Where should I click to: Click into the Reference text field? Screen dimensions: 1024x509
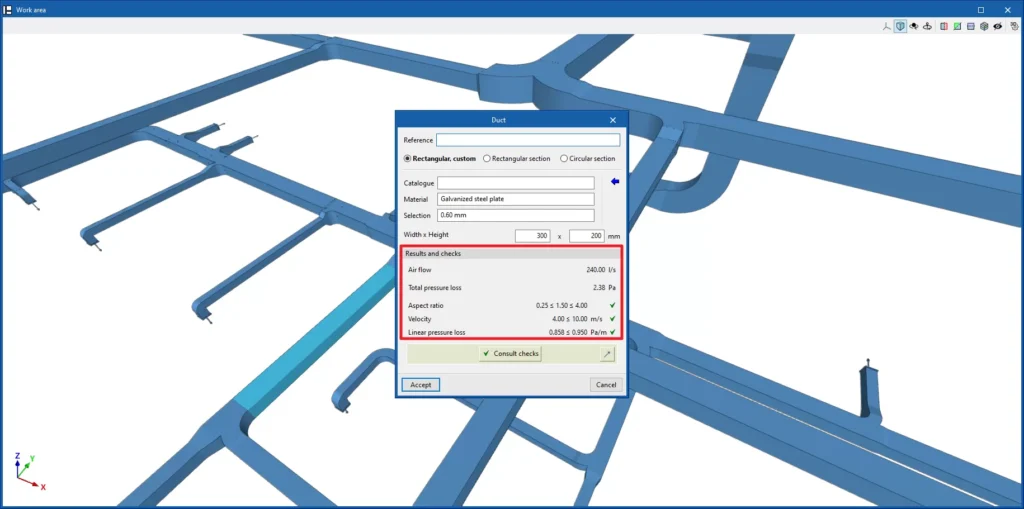click(x=527, y=140)
